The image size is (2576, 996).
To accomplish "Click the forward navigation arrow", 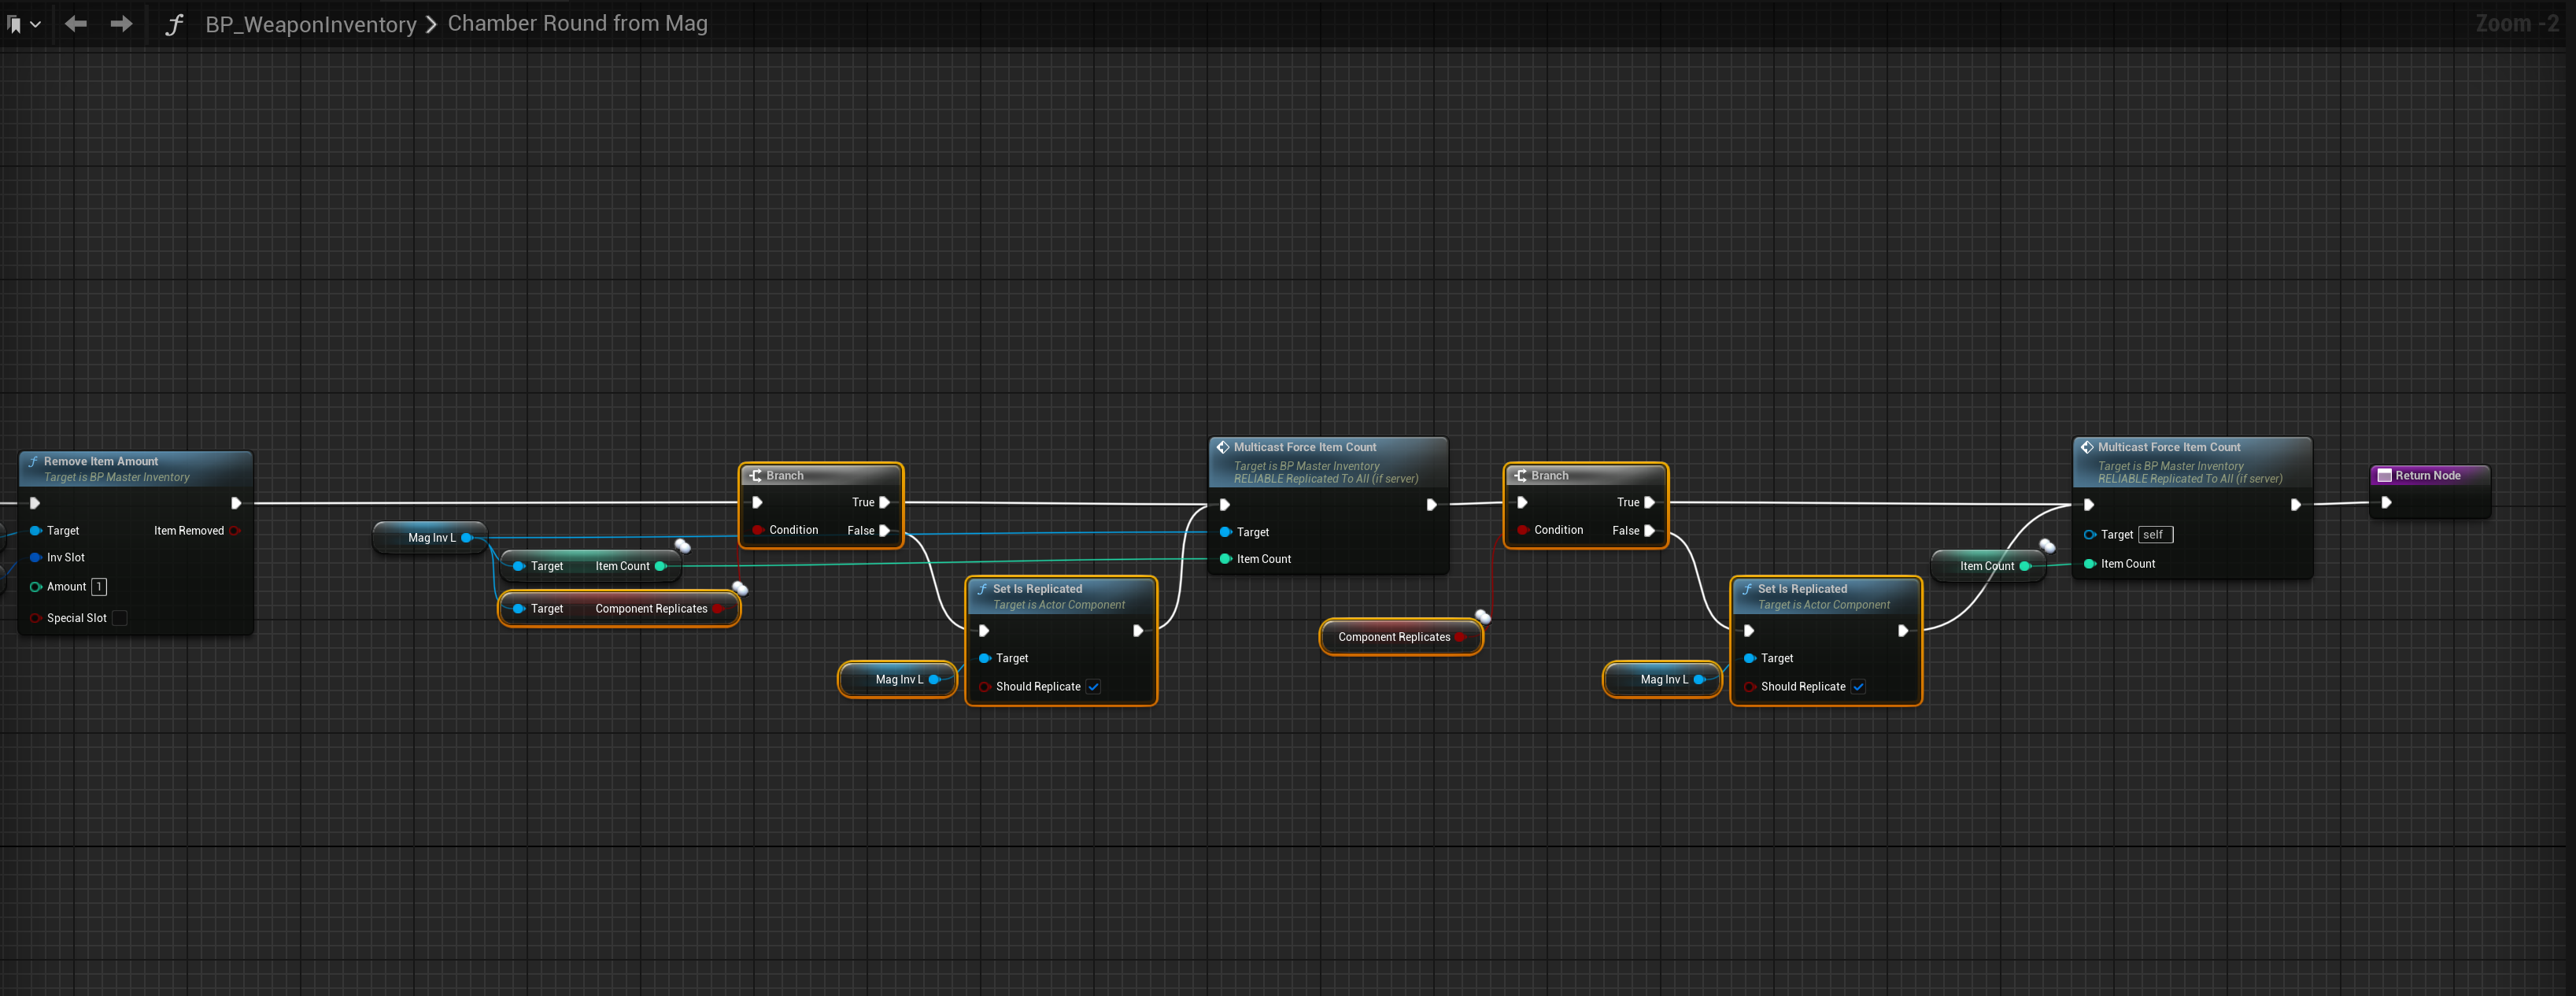I will point(121,23).
